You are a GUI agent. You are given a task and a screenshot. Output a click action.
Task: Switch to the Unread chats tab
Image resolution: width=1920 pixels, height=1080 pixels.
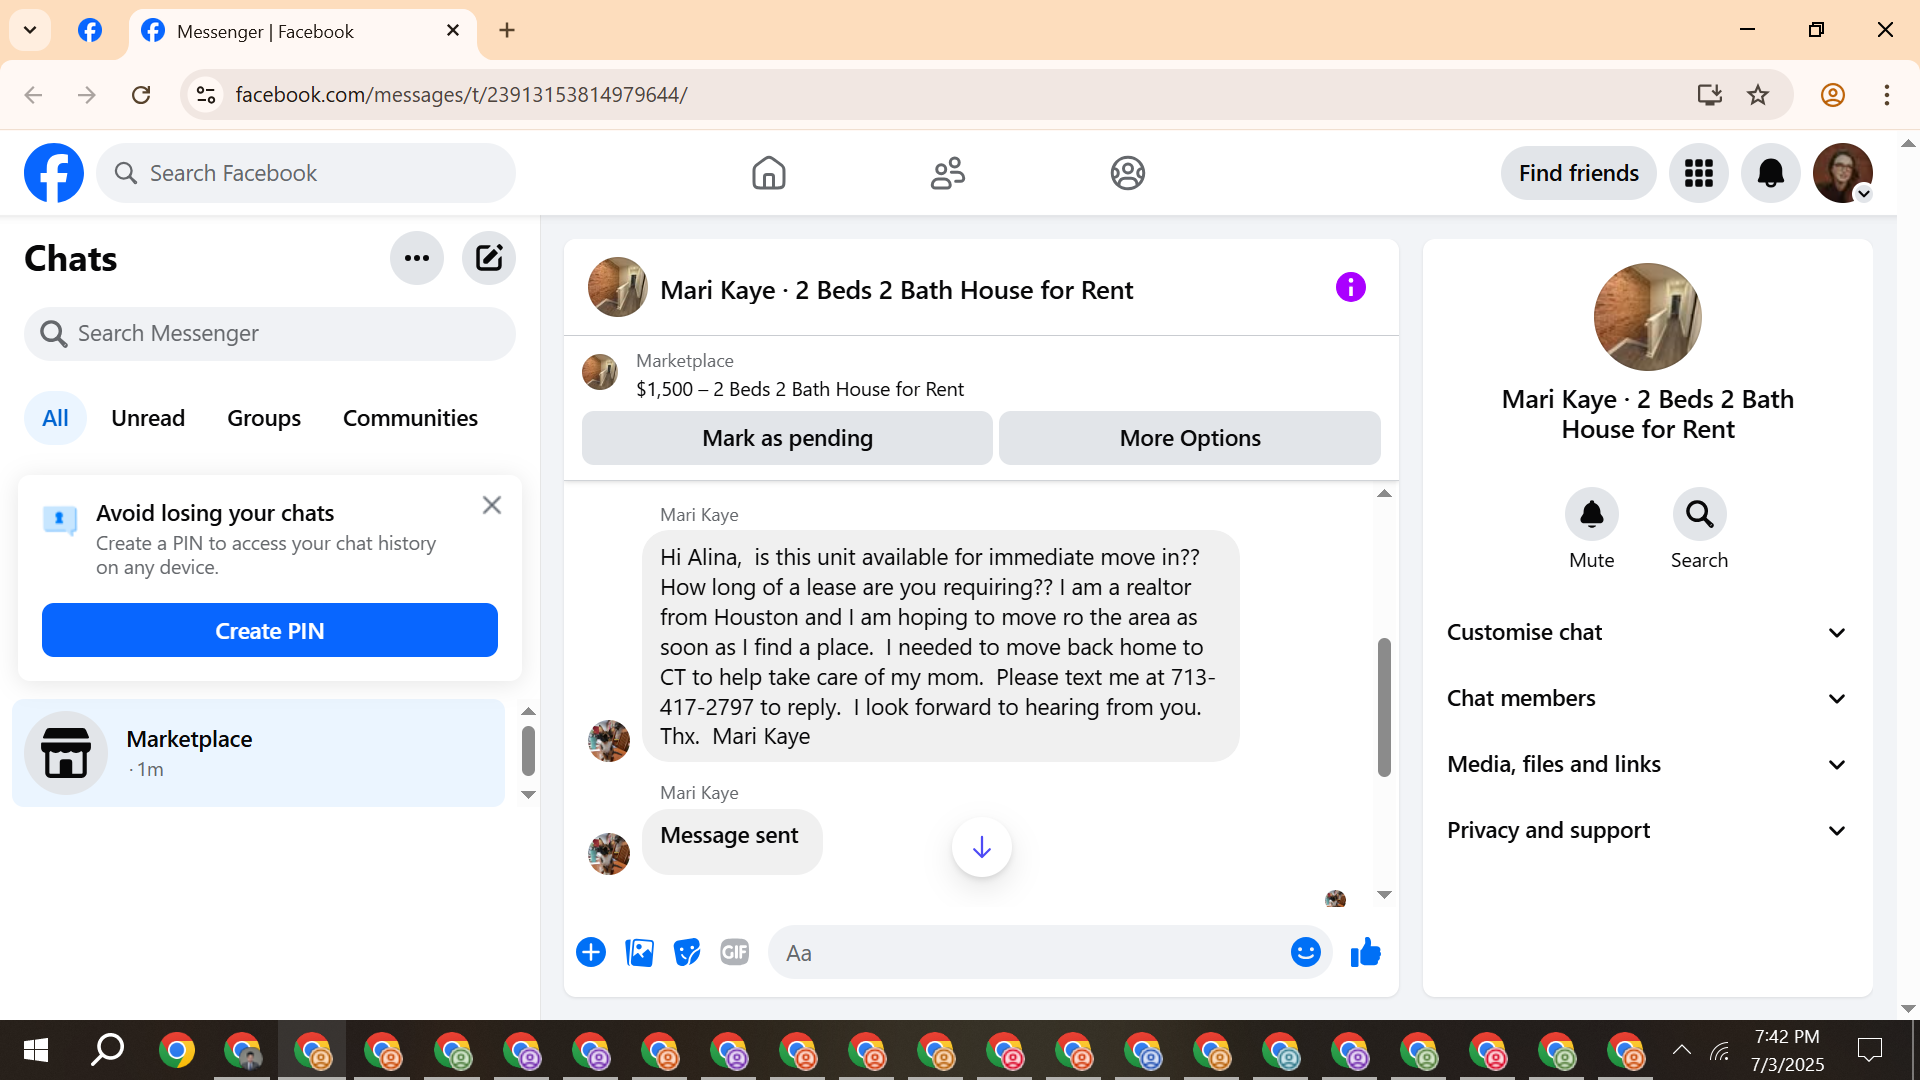pos(148,418)
